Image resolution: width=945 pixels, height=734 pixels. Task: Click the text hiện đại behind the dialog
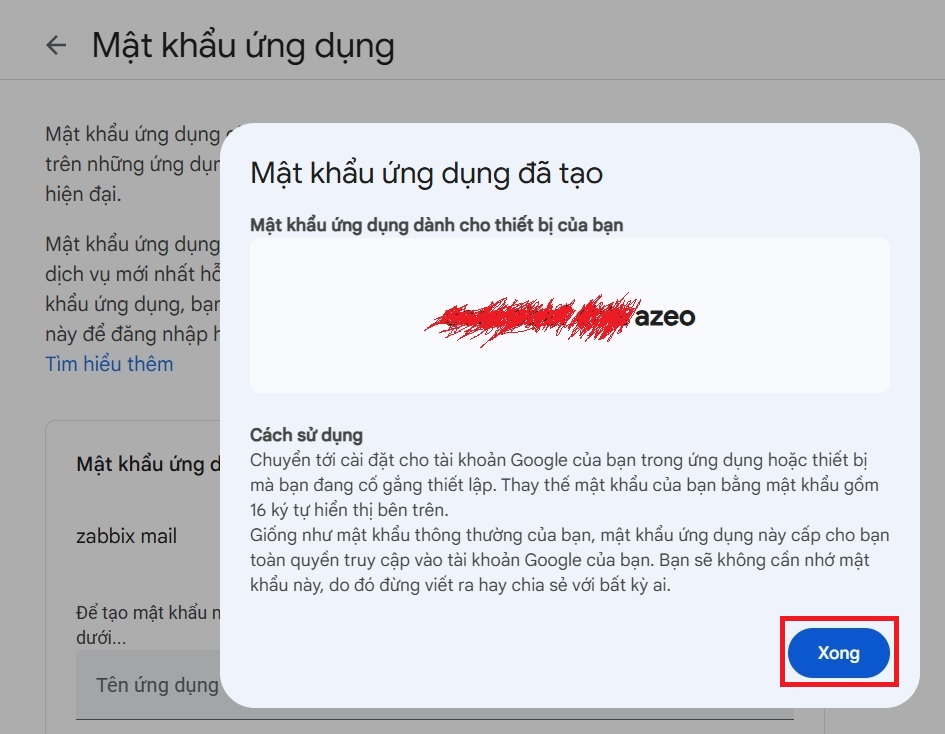tap(83, 194)
